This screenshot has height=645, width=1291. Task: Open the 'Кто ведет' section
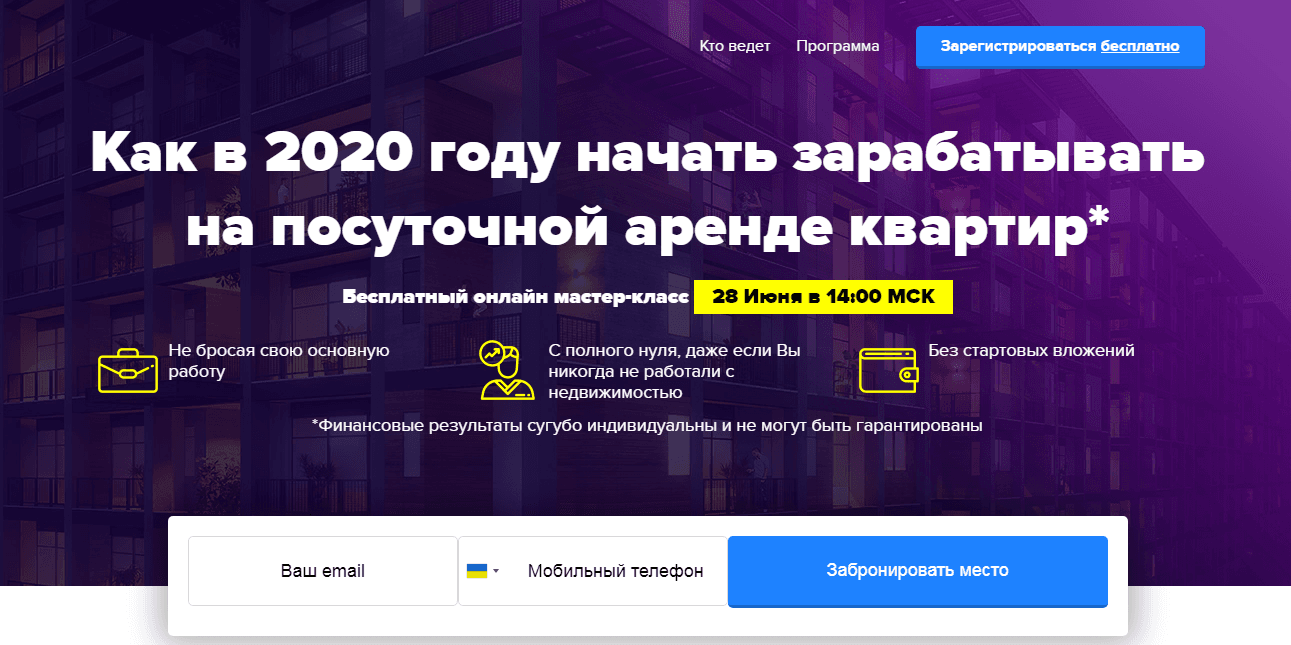(x=735, y=45)
